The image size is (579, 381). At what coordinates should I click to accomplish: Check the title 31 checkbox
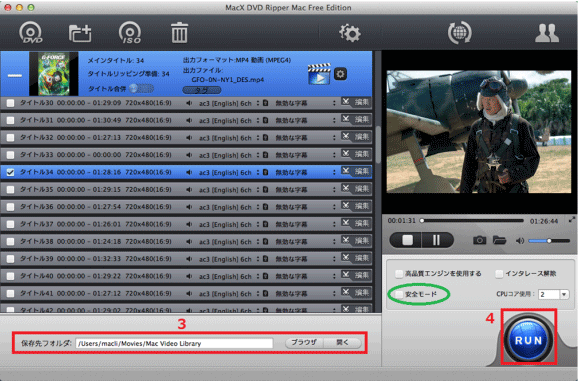(x=10, y=120)
